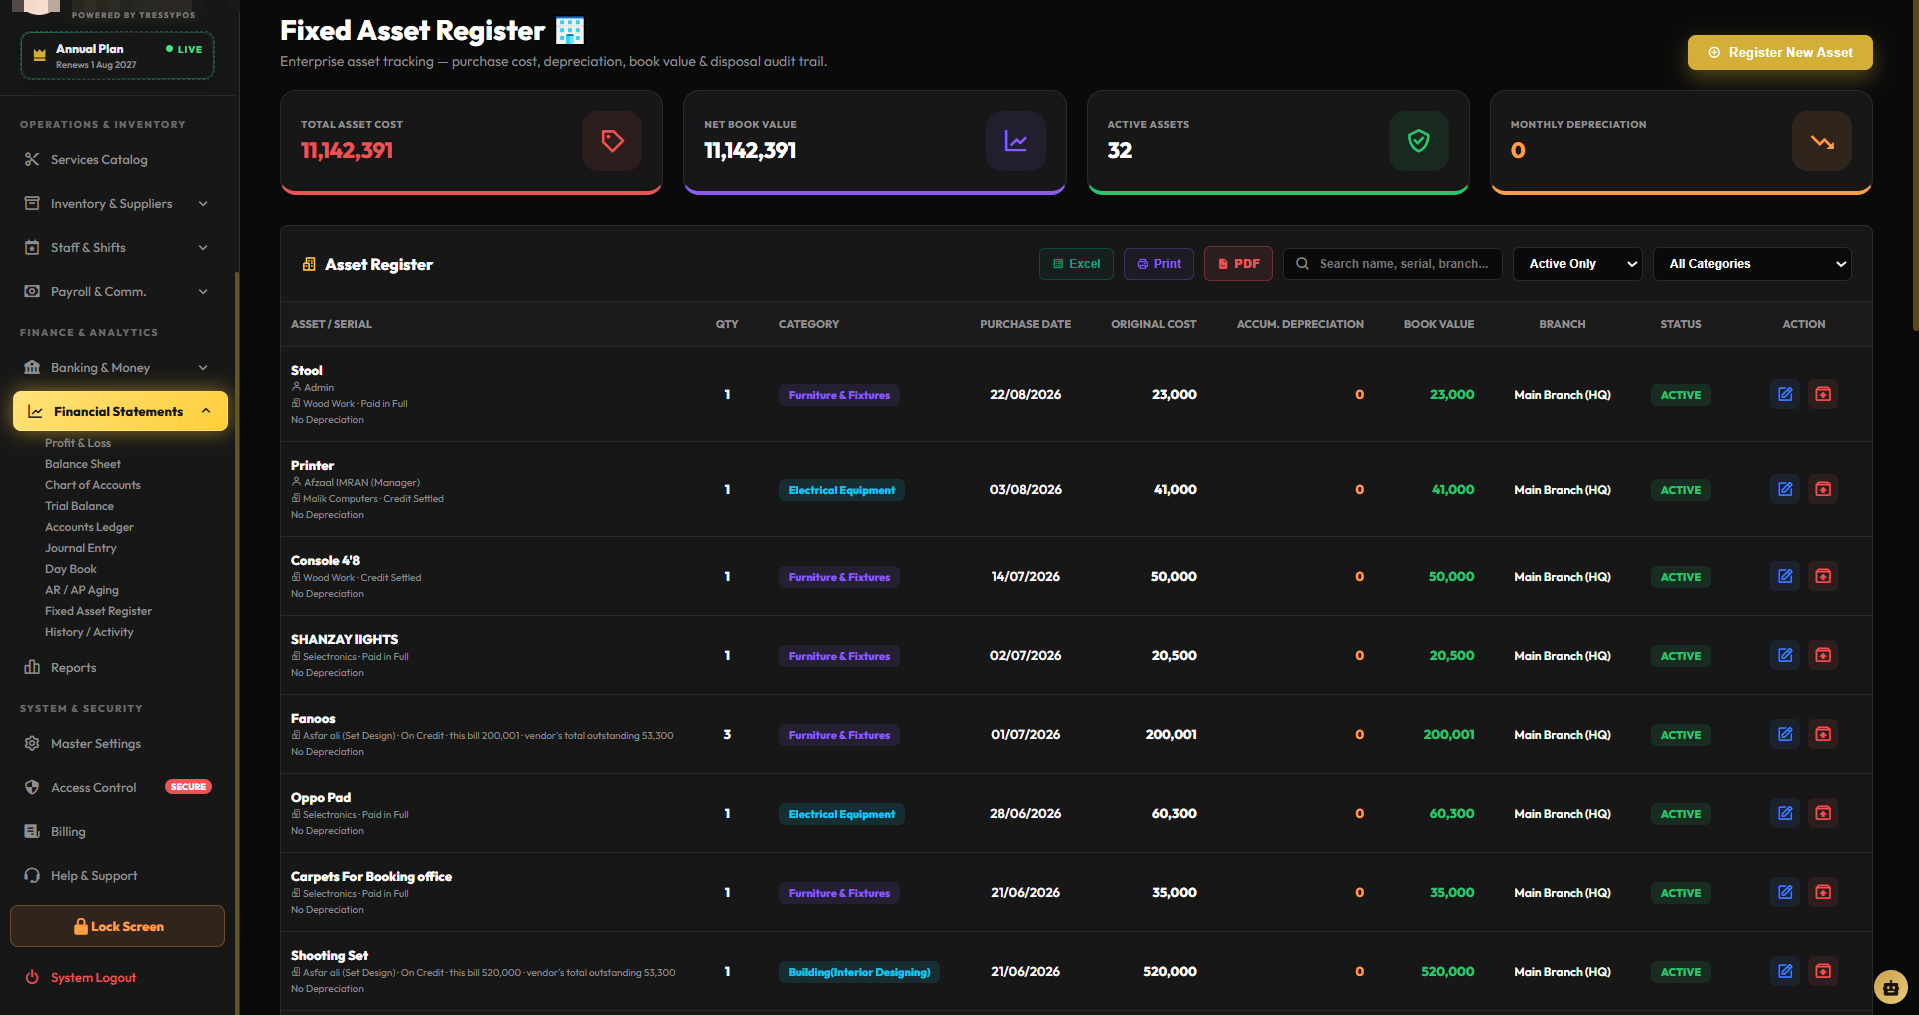Open Balance Sheet page

coord(83,464)
